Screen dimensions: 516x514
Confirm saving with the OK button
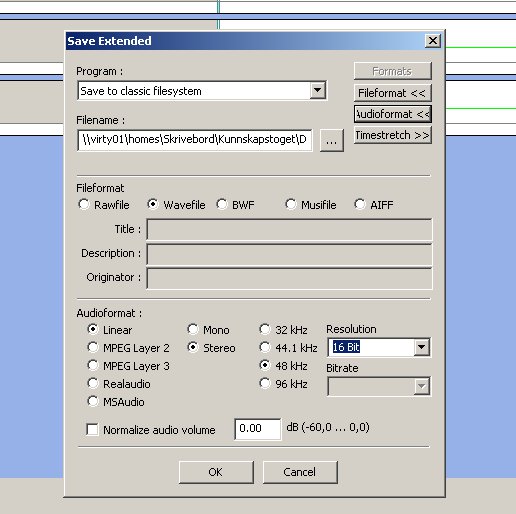[x=216, y=472]
